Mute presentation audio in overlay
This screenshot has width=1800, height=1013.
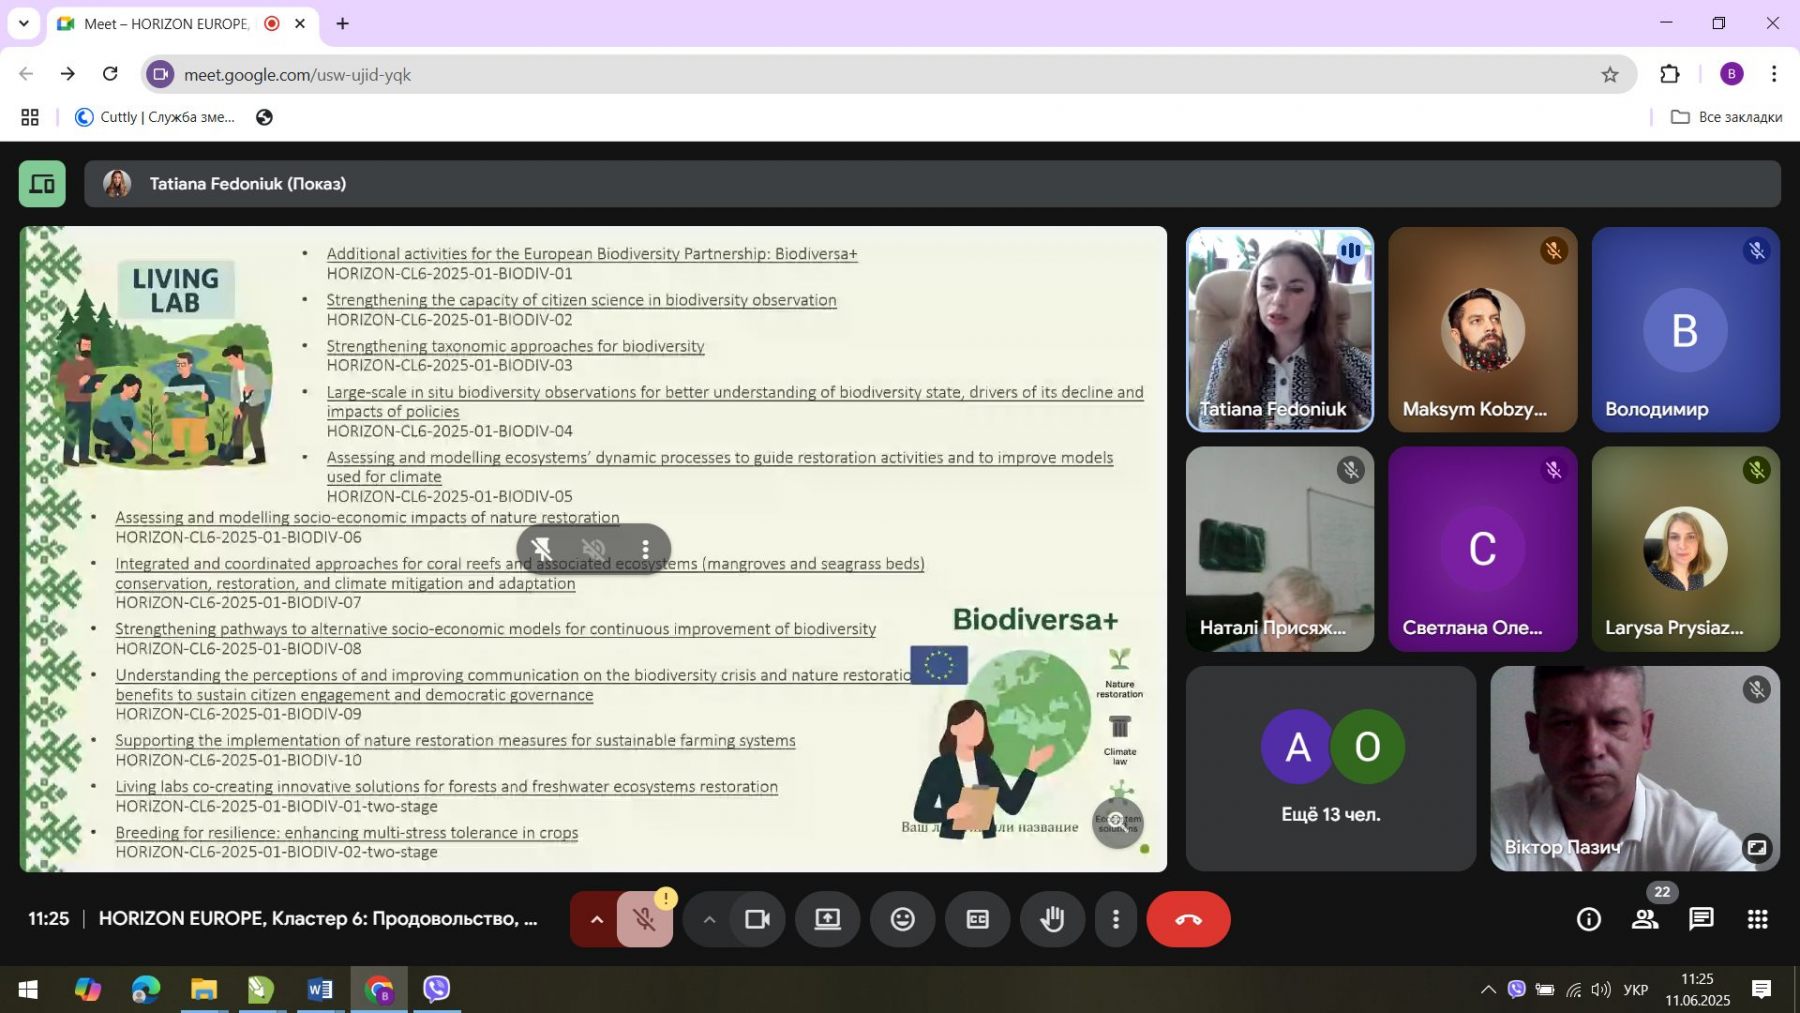594,549
